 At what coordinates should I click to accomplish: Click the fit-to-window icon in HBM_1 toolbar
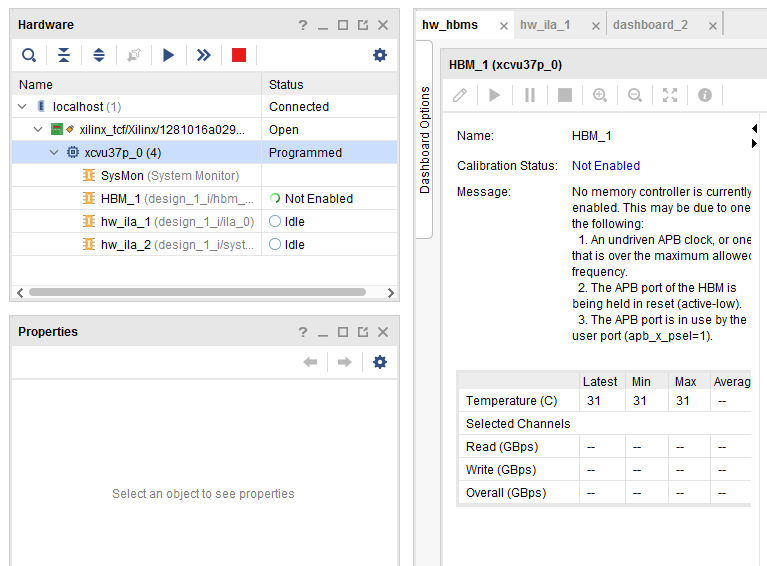tap(670, 95)
